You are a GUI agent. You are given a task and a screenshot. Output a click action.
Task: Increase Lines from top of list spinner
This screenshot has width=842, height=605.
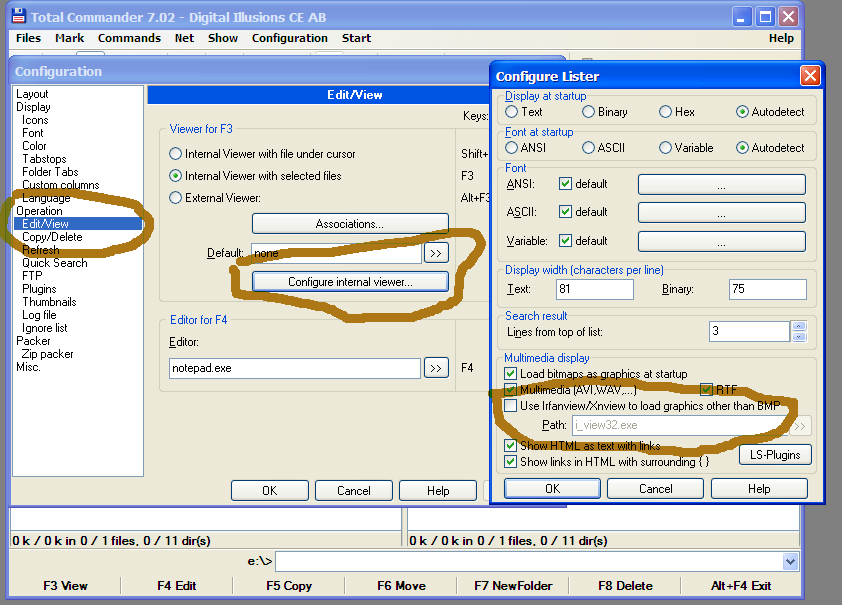(x=799, y=326)
